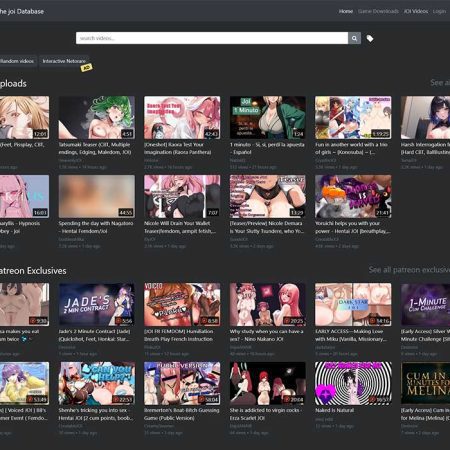This screenshot has height=450, width=450.
Task: Open the tag filter icon beside search
Action: pyautogui.click(x=370, y=38)
